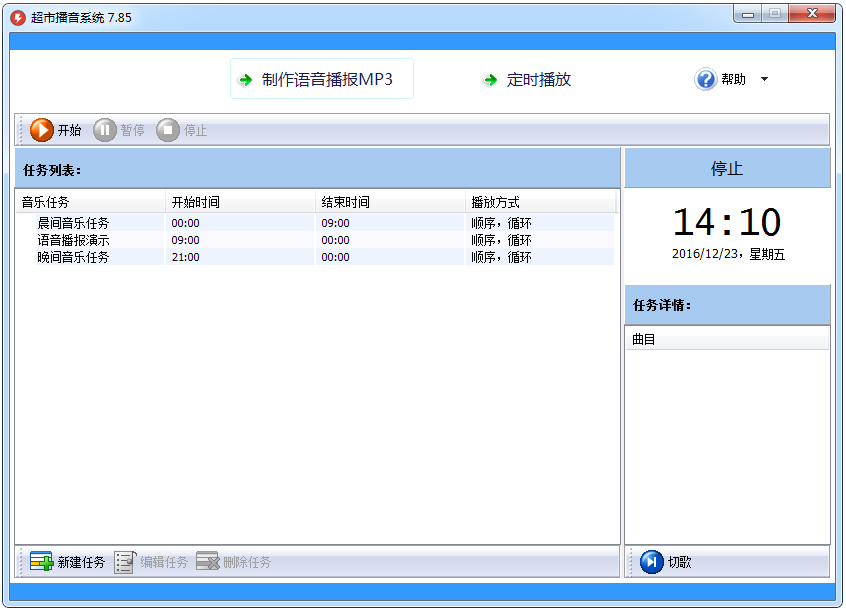Expand the 帮助 dropdown arrow
The width and height of the screenshot is (846, 612).
click(765, 79)
